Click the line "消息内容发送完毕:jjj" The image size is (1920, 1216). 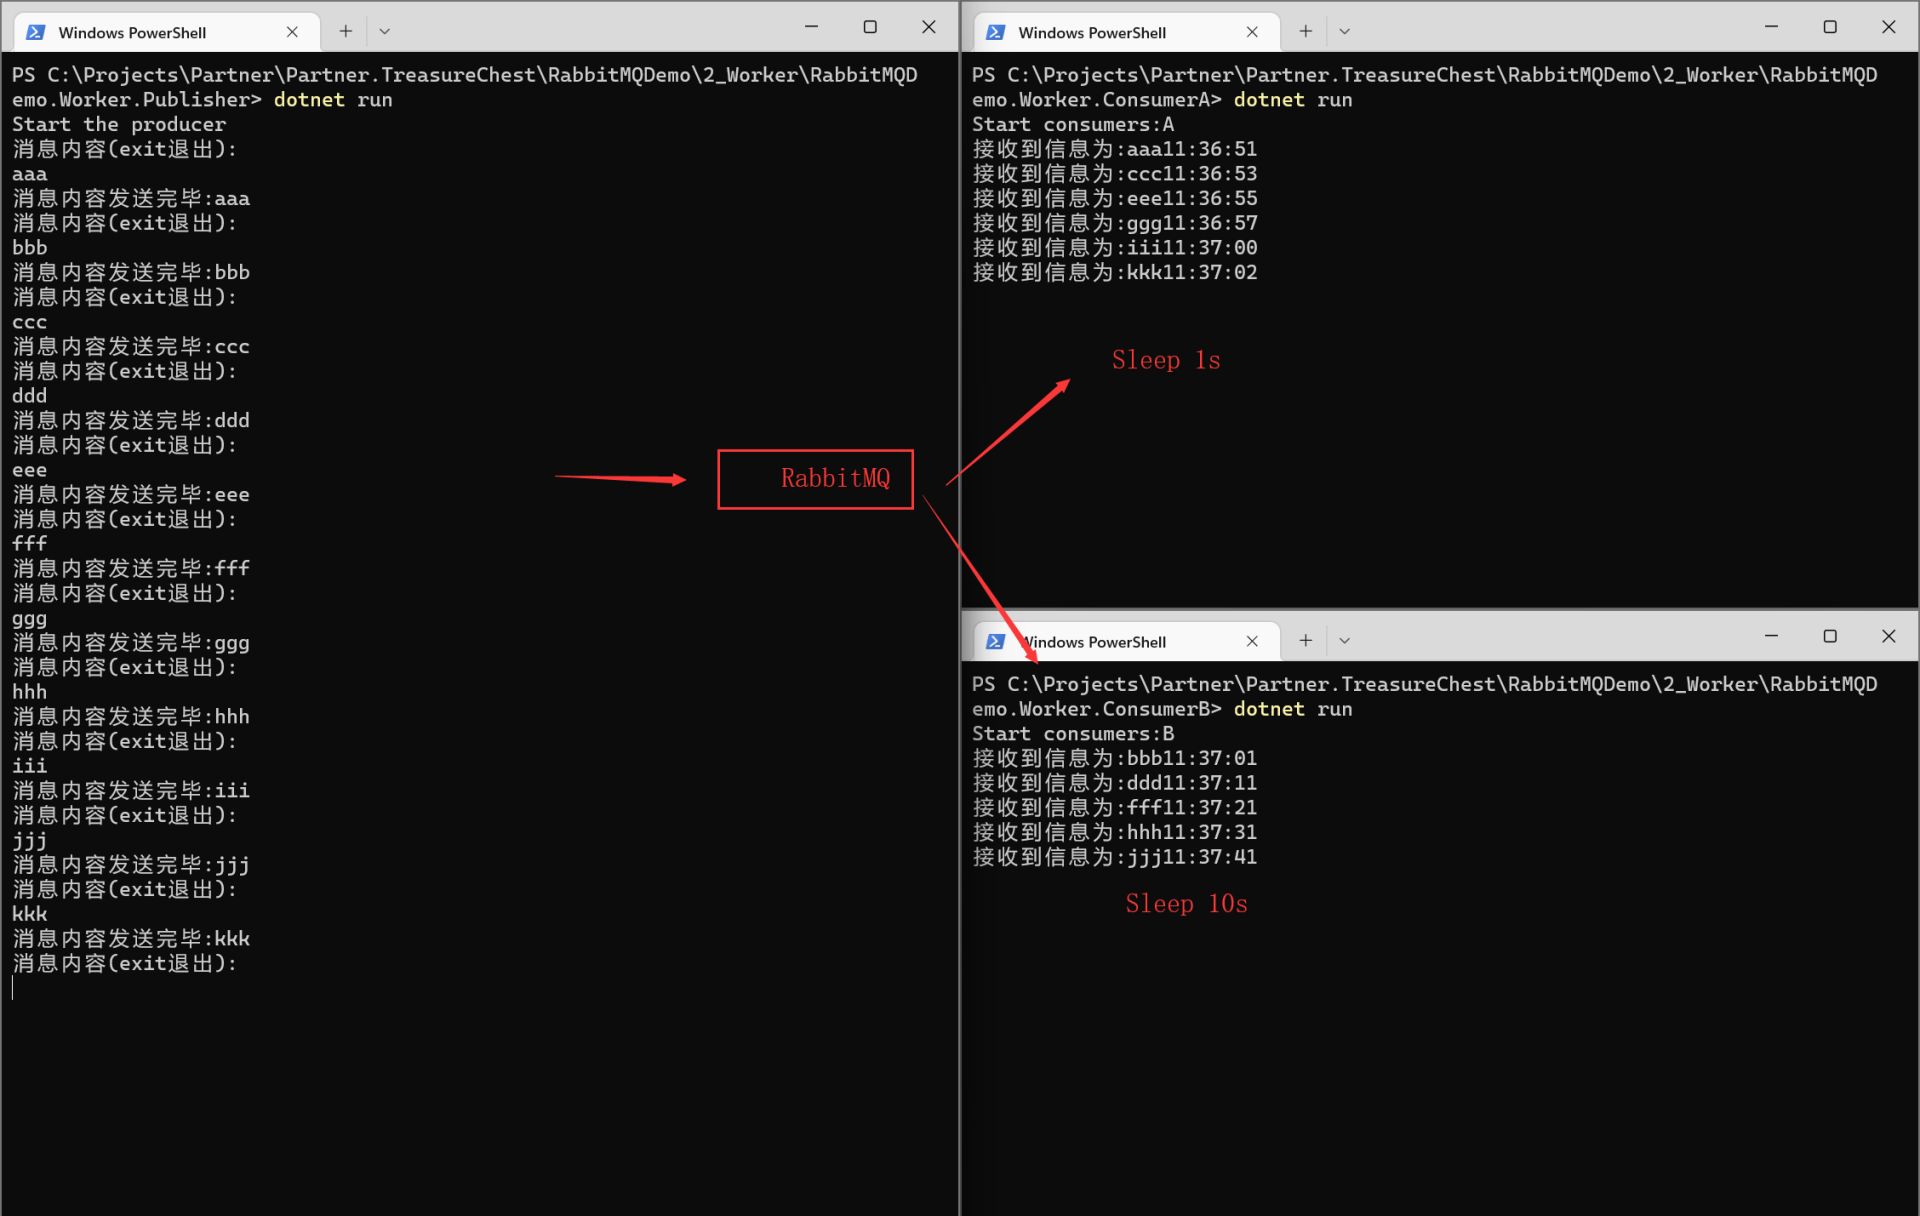point(131,864)
